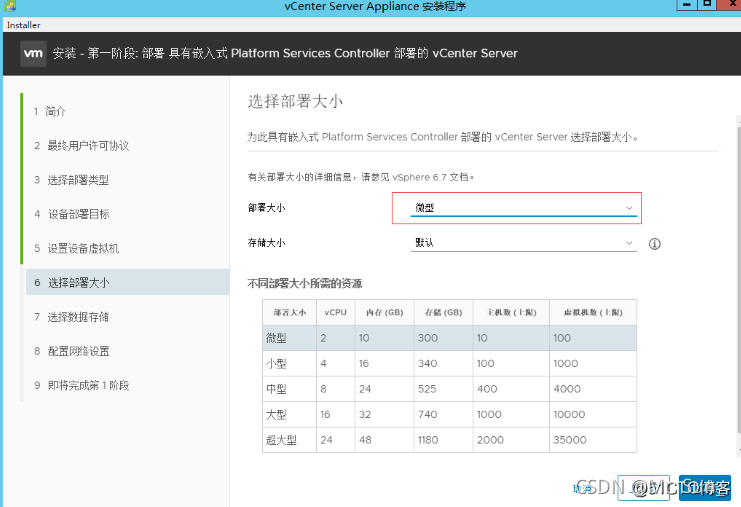
Task: Click the 微型 row in resource table
Action: (449, 338)
